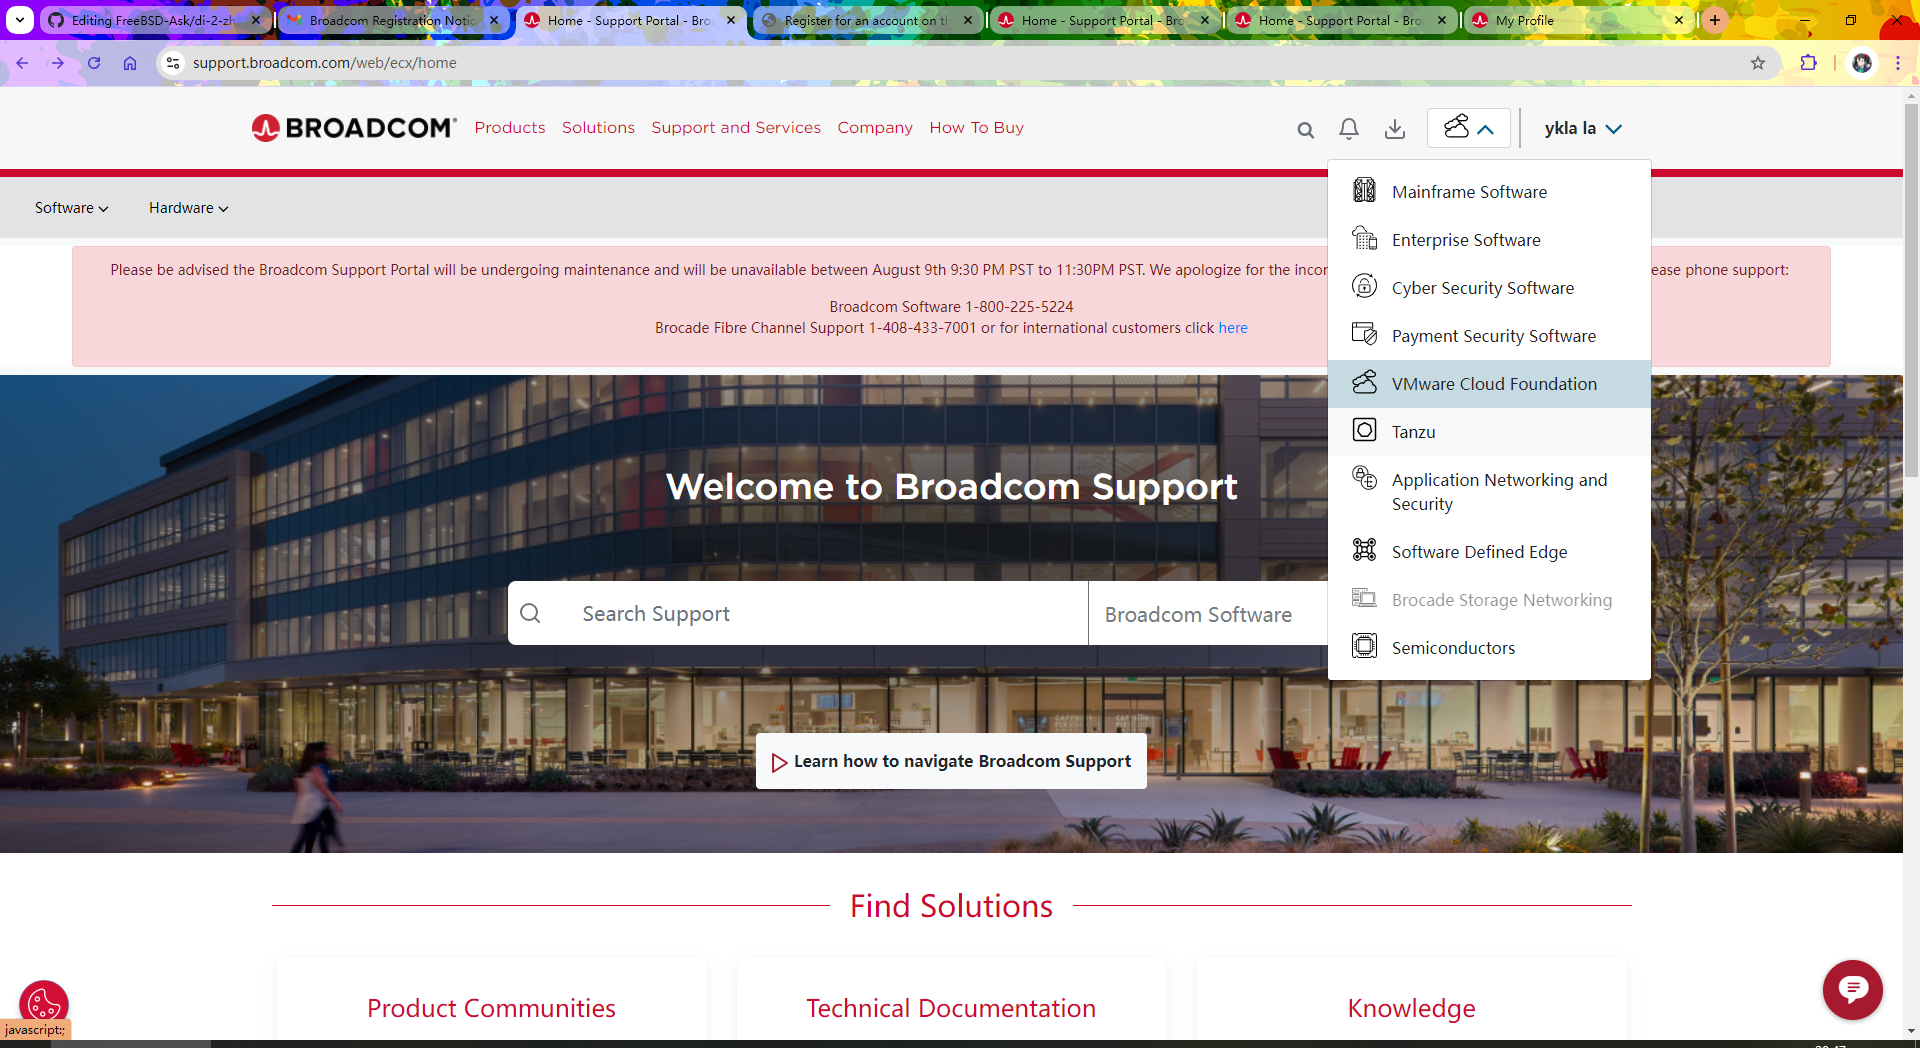Open the Support and Services link
Image resolution: width=1920 pixels, height=1048 pixels.
coord(736,128)
